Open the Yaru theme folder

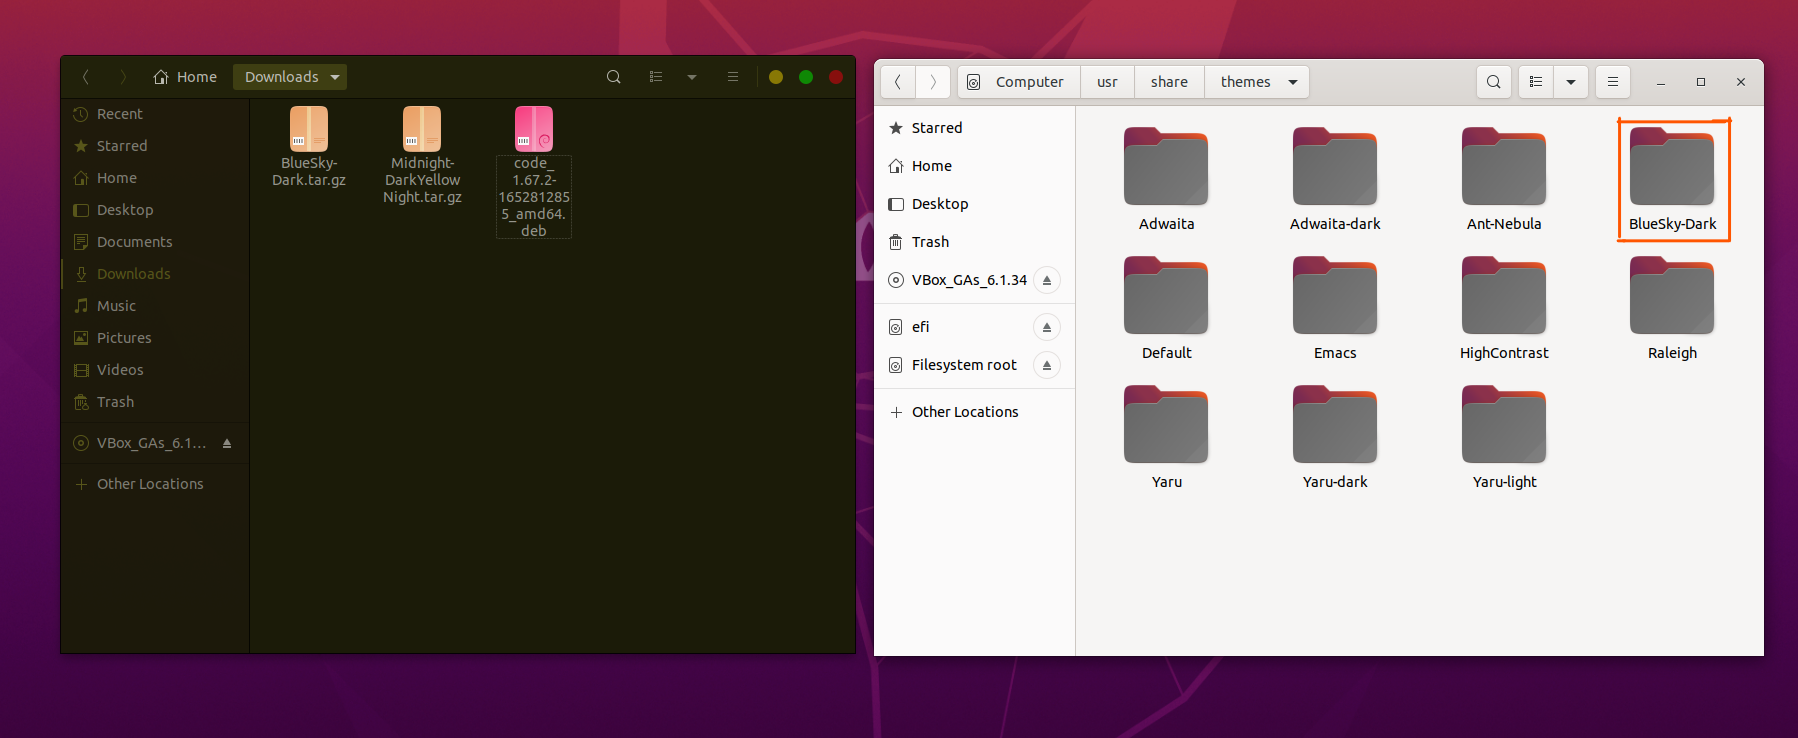point(1166,437)
